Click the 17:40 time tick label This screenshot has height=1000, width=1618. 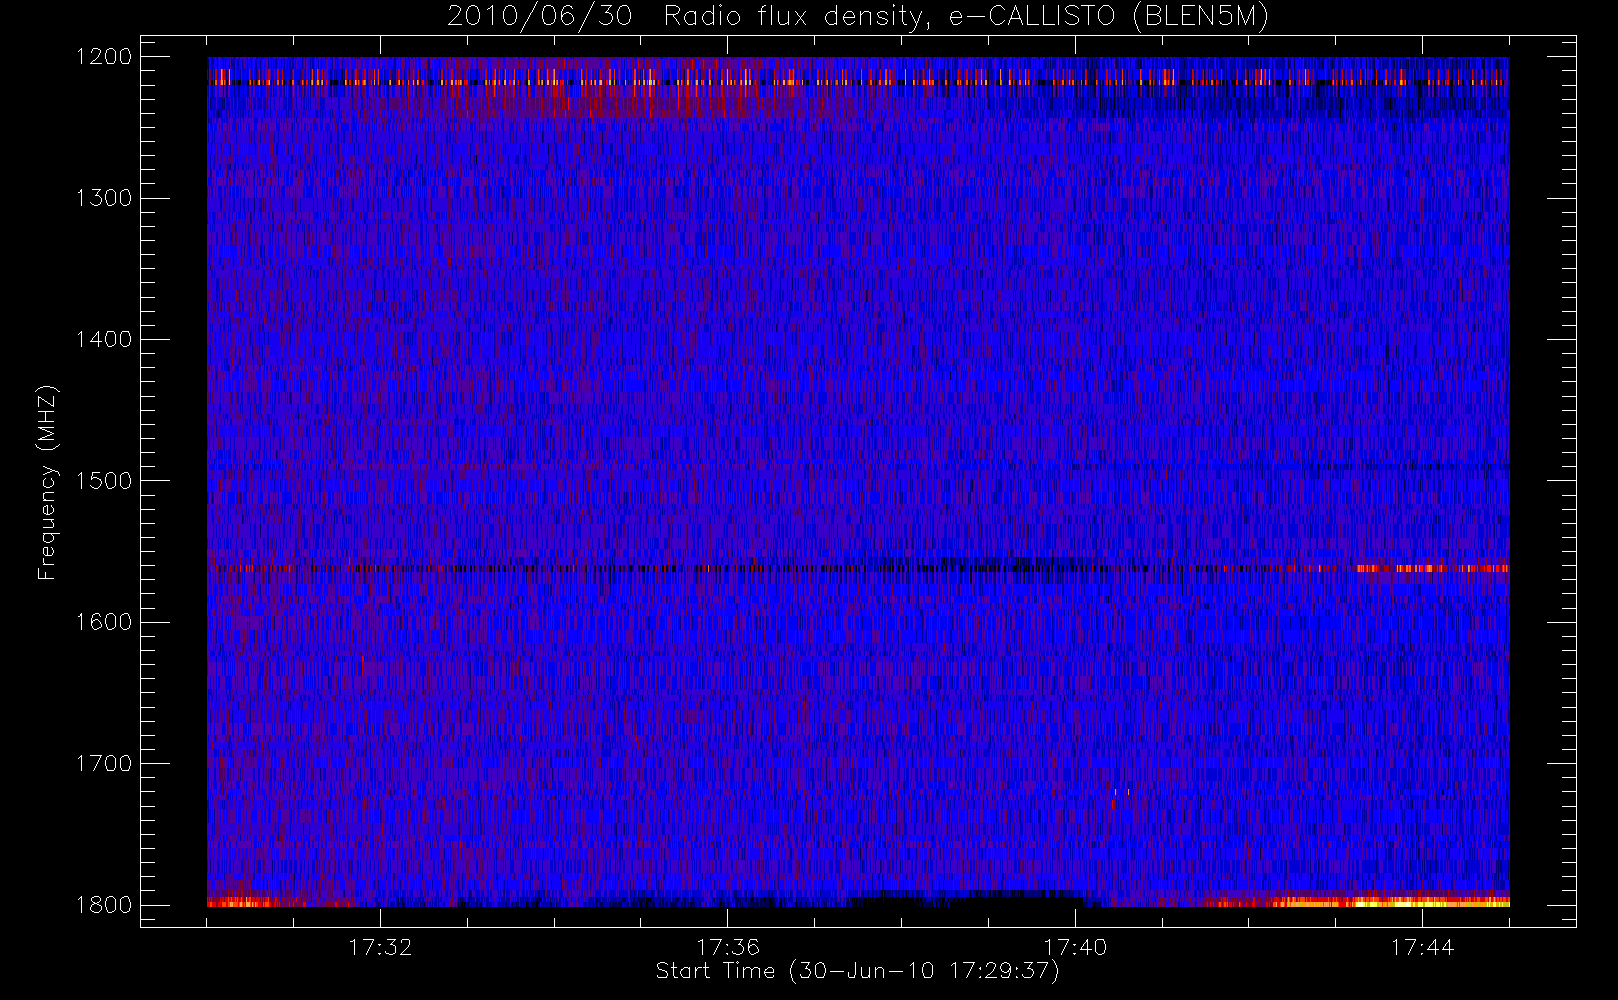coord(1075,947)
